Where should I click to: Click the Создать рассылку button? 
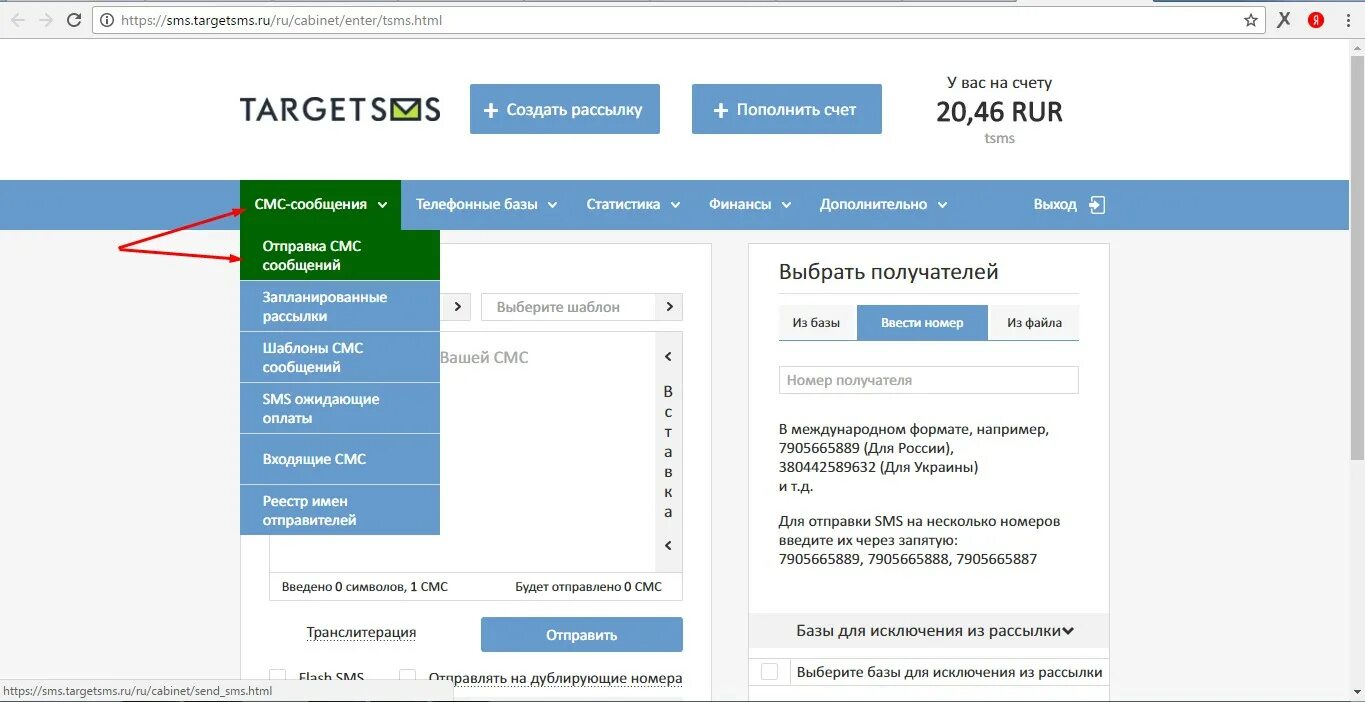pyautogui.click(x=565, y=109)
